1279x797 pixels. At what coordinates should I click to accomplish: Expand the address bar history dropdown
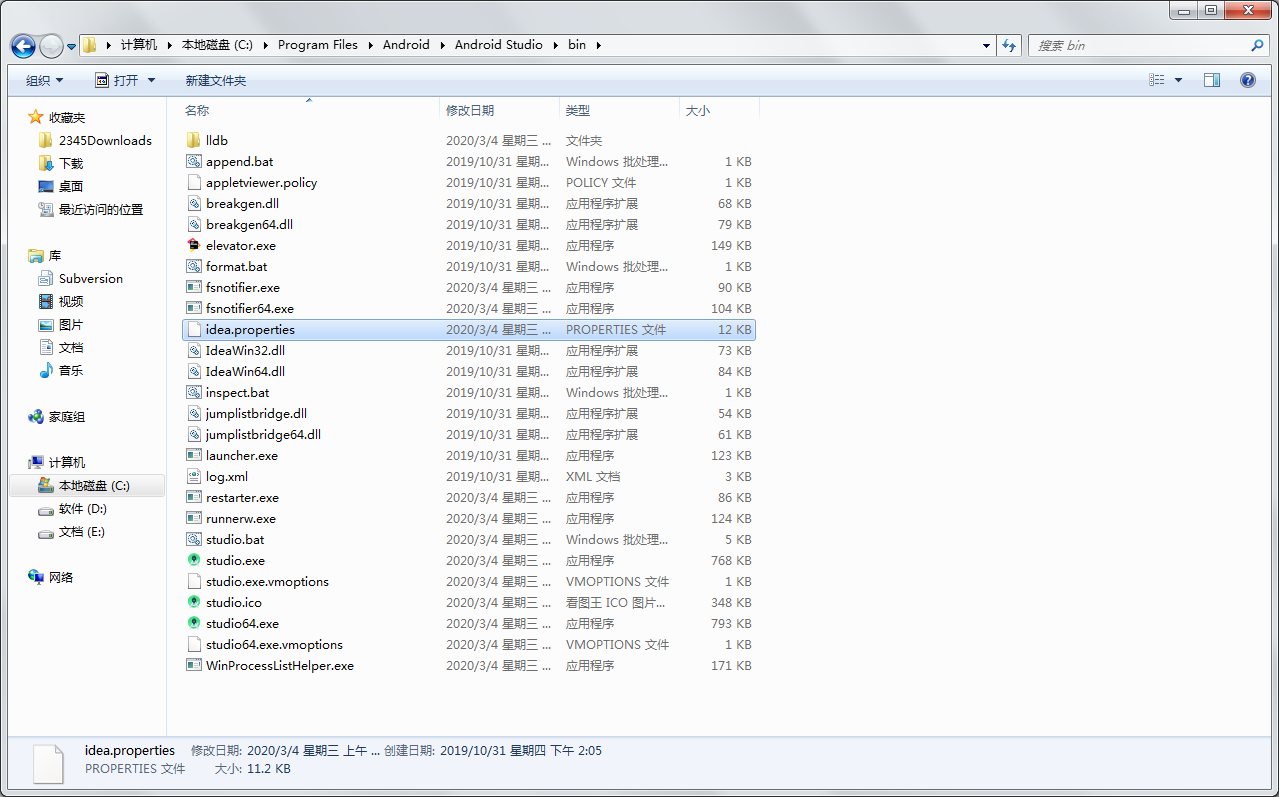click(x=986, y=45)
